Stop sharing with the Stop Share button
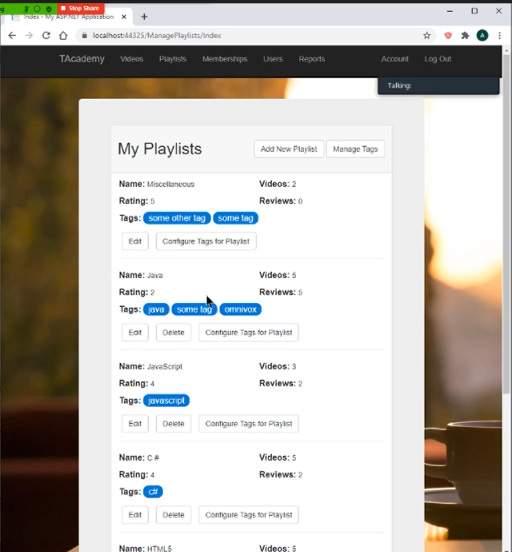This screenshot has height=552, width=512. coord(81,8)
